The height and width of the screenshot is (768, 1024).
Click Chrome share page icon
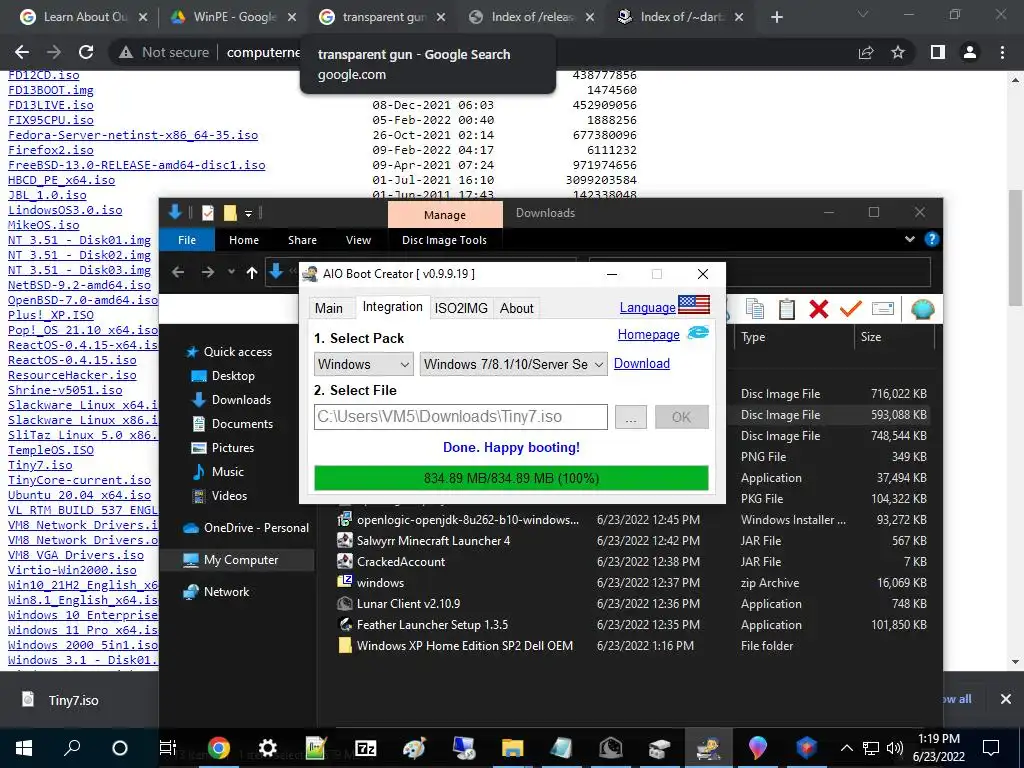[x=866, y=52]
